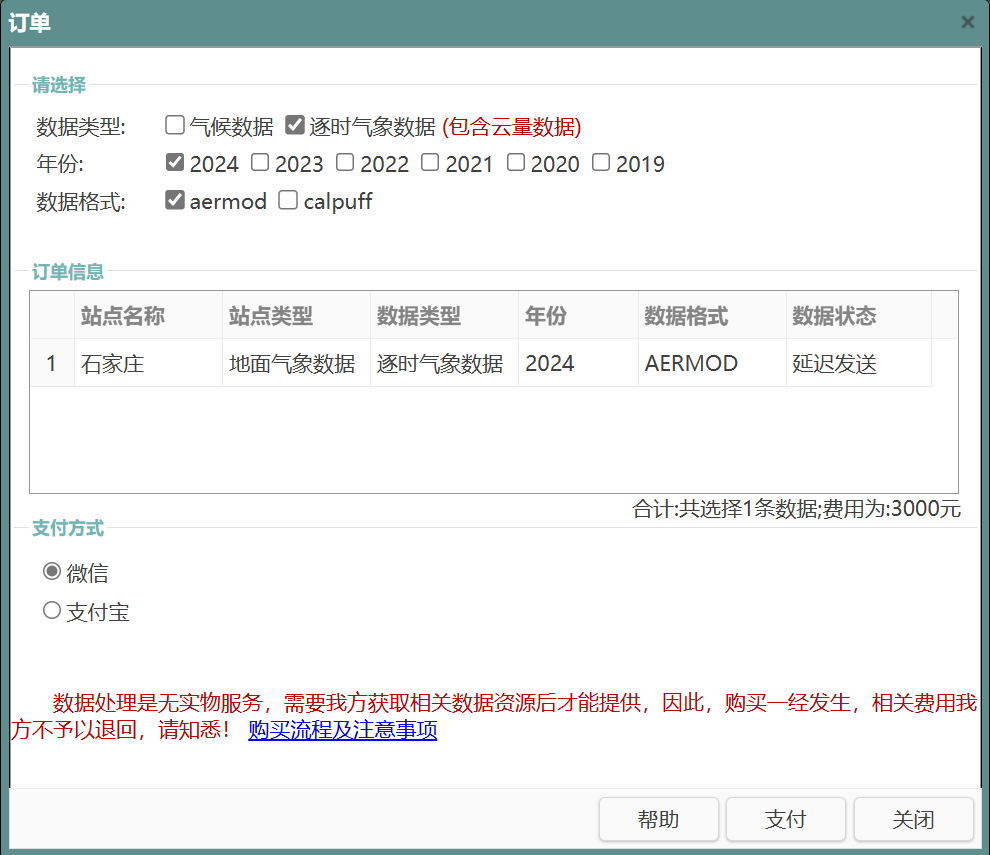Check the 2020 year option
Image resolution: width=990 pixels, height=855 pixels.
(x=516, y=163)
